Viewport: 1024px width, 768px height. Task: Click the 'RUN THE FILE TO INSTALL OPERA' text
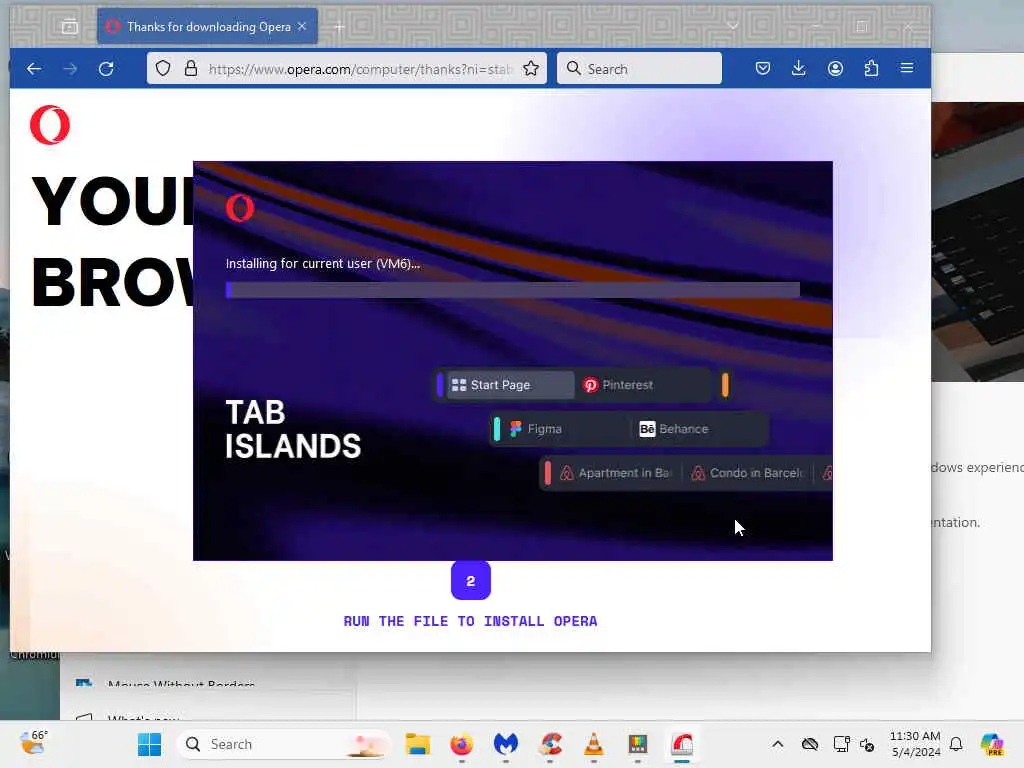coord(470,621)
